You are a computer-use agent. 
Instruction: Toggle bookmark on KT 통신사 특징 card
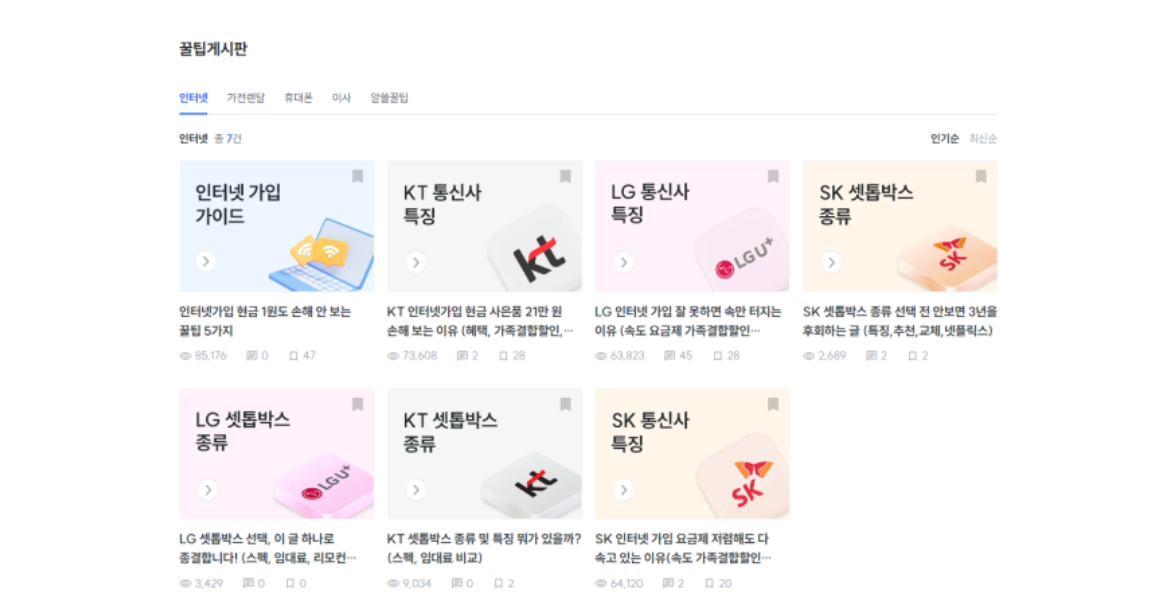click(x=565, y=176)
